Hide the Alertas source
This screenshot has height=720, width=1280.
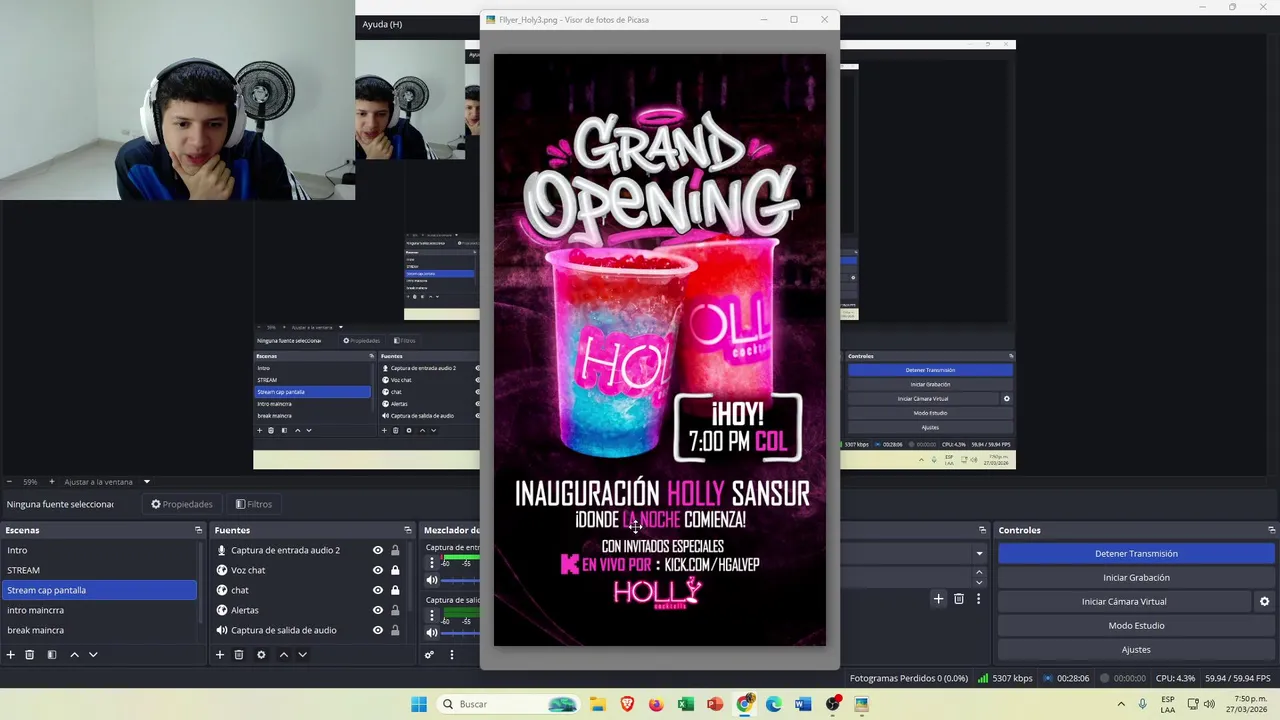(378, 610)
